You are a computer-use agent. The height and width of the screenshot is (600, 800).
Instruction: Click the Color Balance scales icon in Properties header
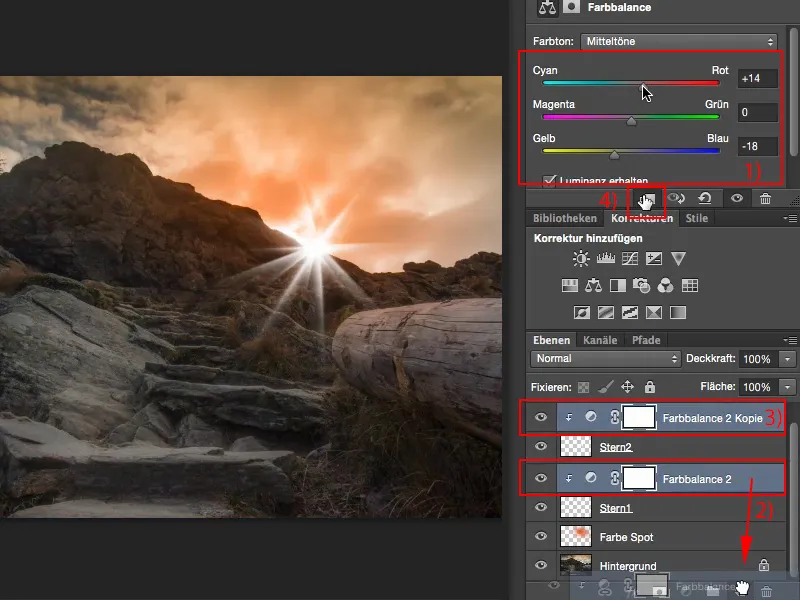(x=547, y=7)
